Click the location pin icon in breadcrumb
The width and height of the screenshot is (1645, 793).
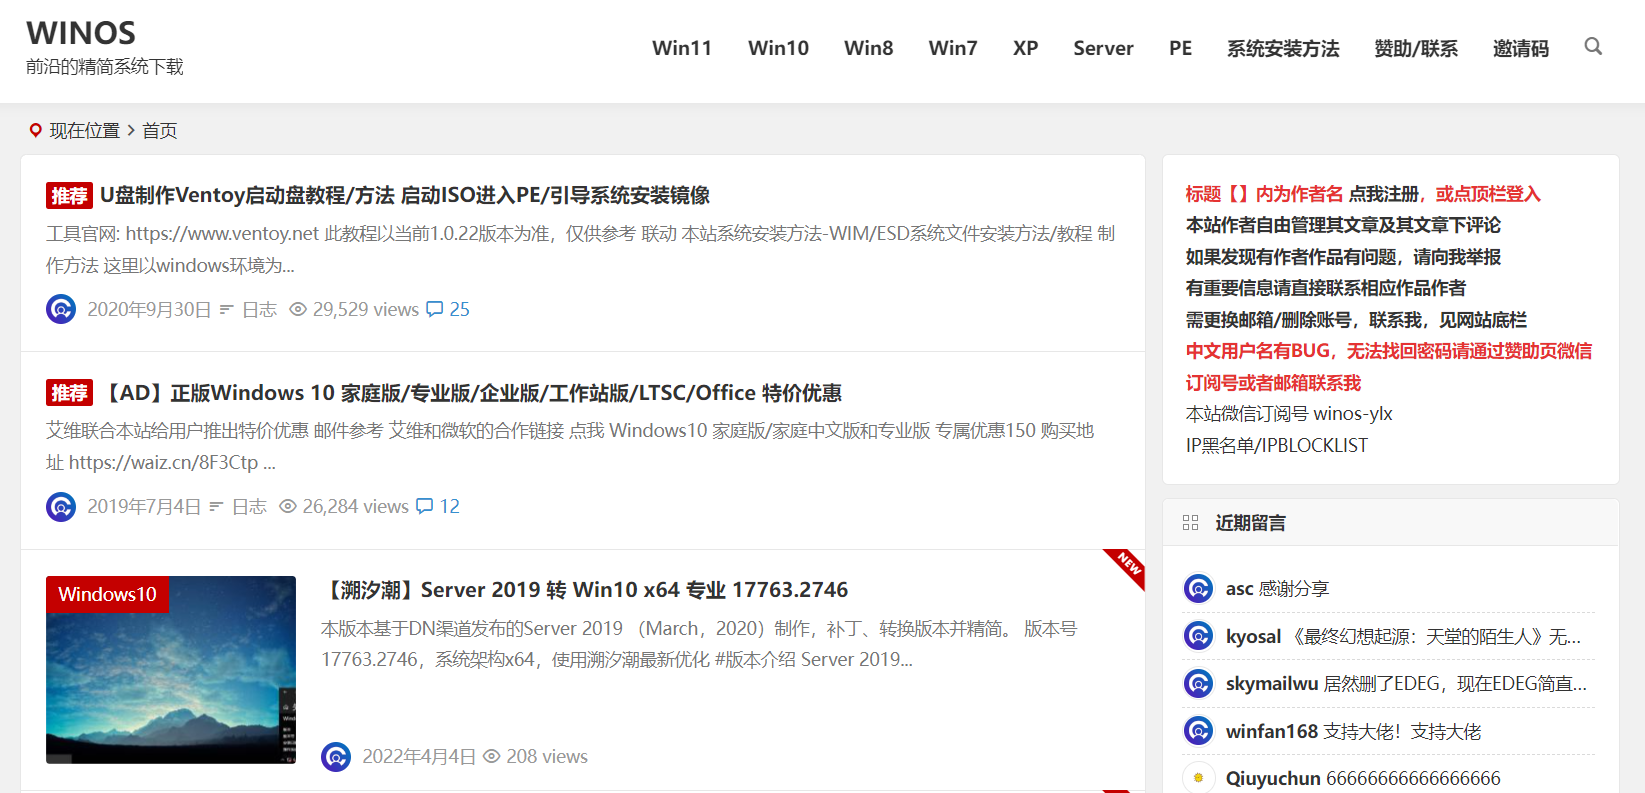coord(36,131)
